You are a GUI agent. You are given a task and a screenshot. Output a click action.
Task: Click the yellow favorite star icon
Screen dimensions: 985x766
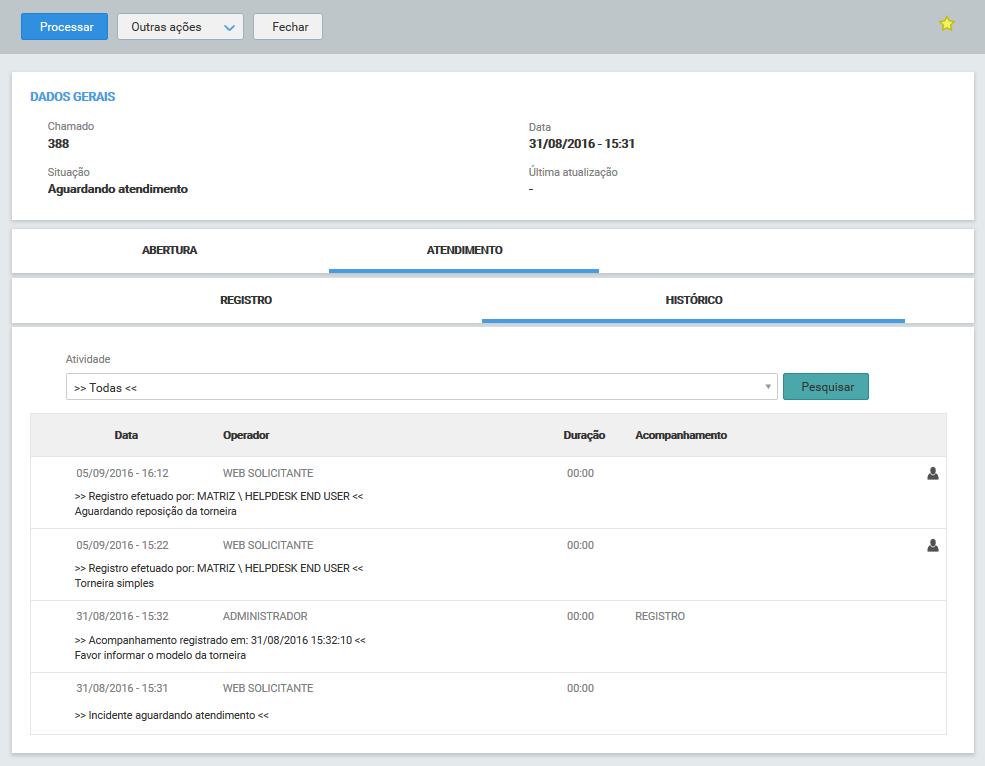click(946, 22)
